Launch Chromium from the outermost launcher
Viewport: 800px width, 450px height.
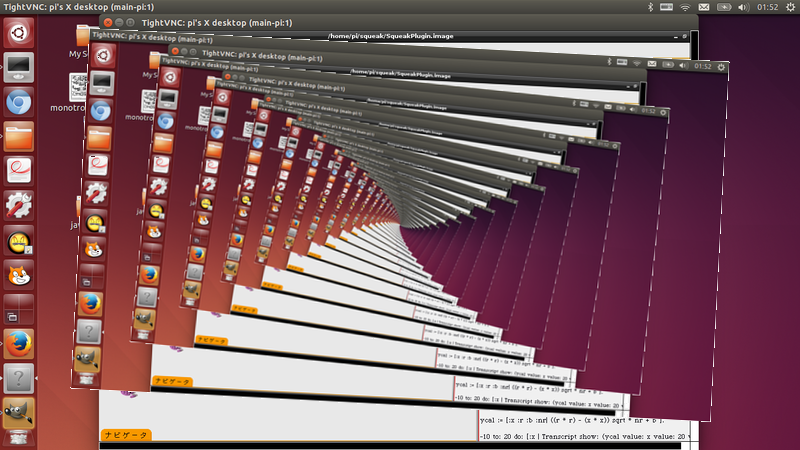19,102
